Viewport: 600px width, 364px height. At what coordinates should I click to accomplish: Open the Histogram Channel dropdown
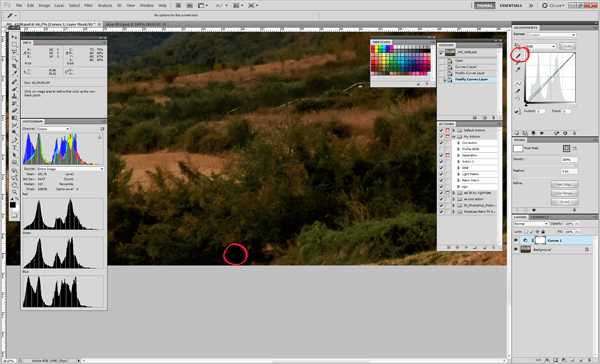coord(53,129)
